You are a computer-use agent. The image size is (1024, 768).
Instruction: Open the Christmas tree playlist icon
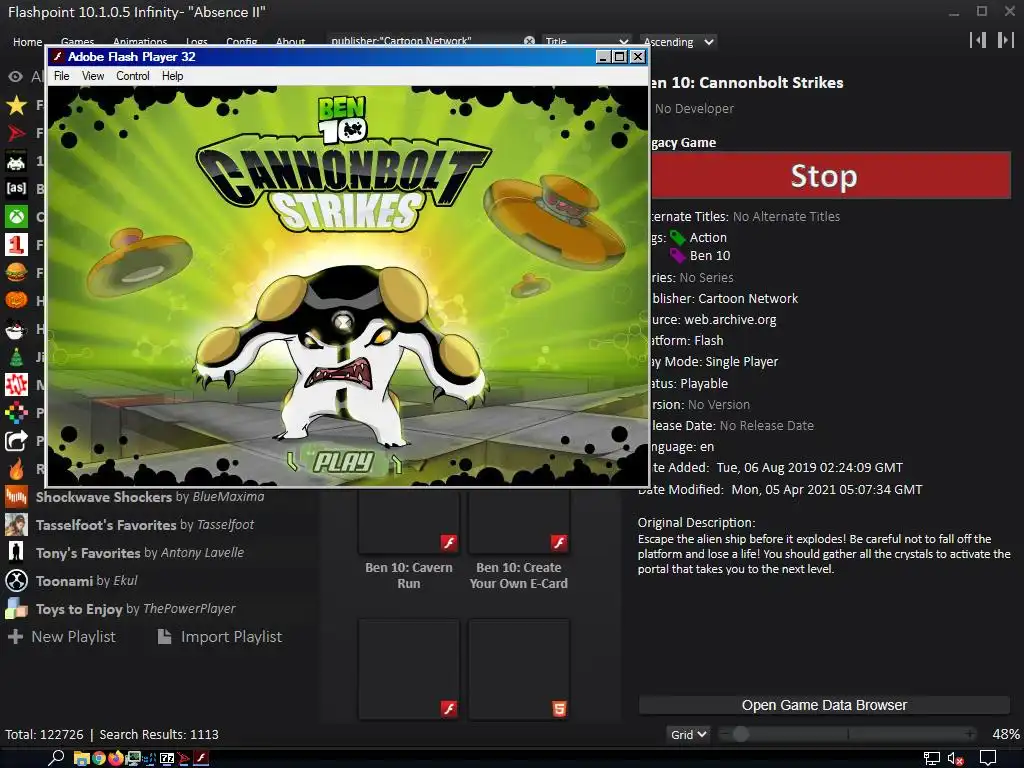point(16,357)
